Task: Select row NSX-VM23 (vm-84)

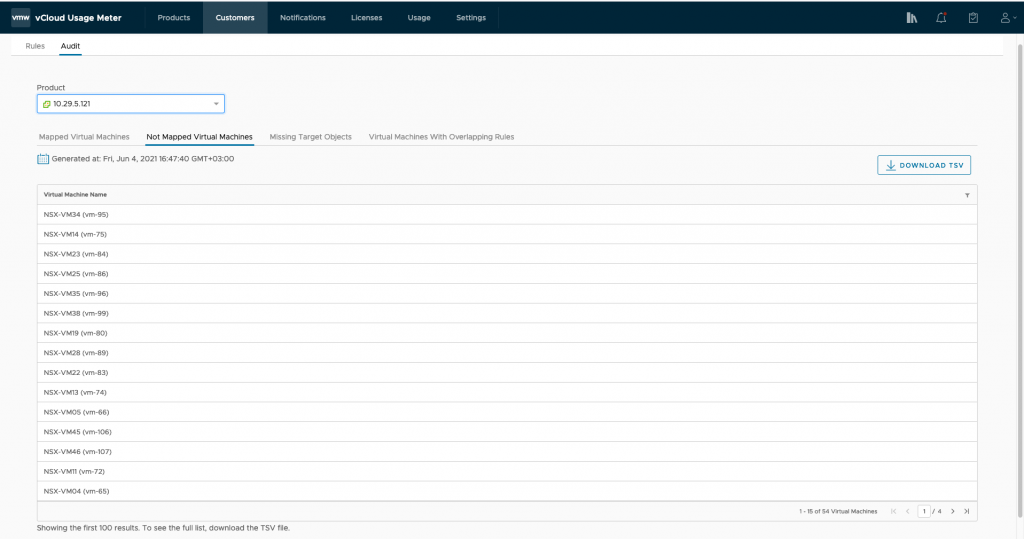Action: [x=507, y=254]
